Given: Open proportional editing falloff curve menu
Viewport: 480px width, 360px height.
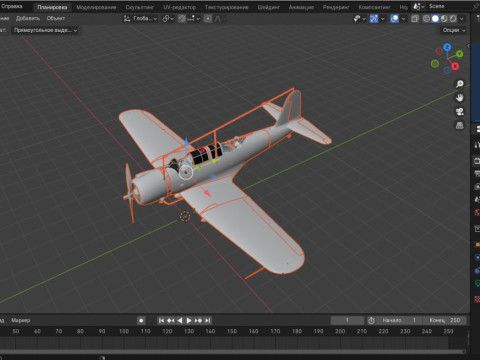Looking at the screenshot, I should 218,19.
